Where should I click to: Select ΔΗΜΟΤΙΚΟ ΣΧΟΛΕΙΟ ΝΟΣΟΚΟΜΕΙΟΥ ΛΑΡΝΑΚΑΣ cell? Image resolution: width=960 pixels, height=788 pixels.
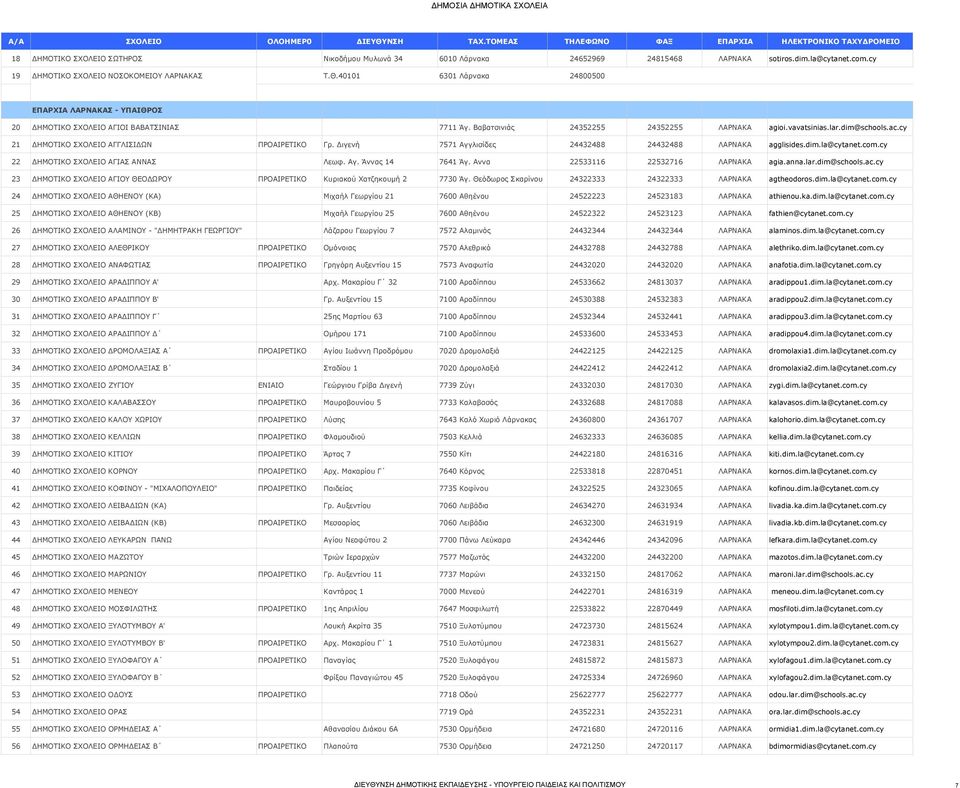pos(117,76)
